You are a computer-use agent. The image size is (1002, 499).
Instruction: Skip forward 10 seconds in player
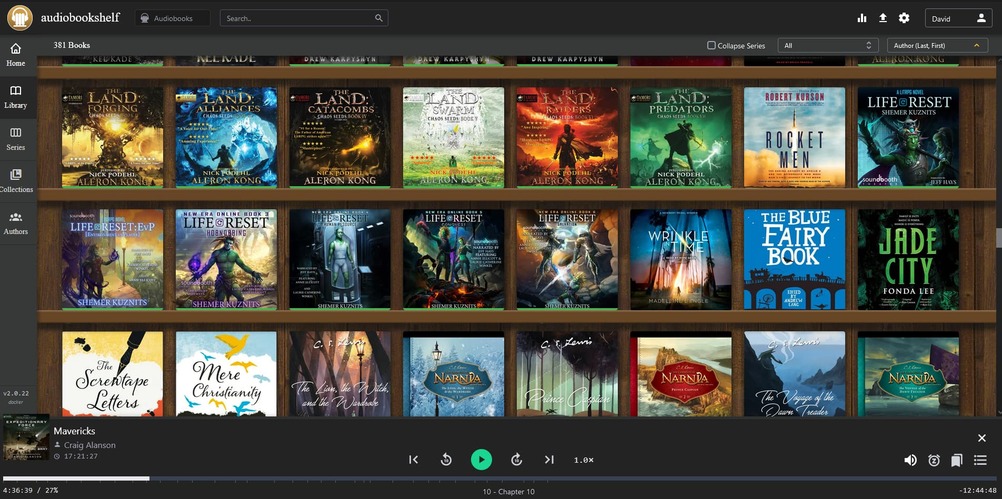pyautogui.click(x=516, y=459)
